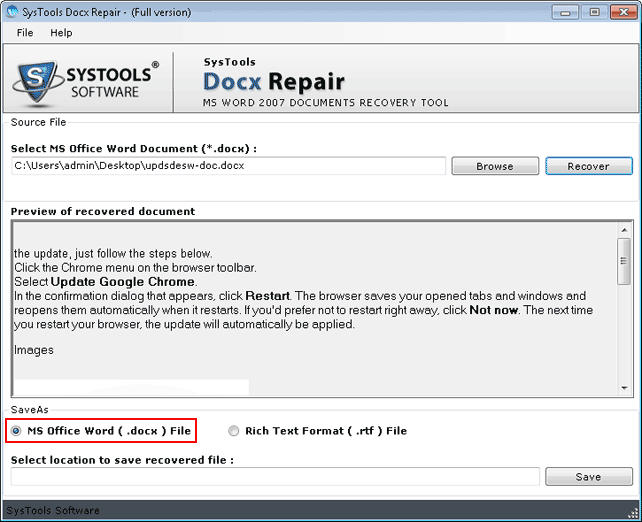Select MS Office Word (.docx) File option

[x=102, y=431]
